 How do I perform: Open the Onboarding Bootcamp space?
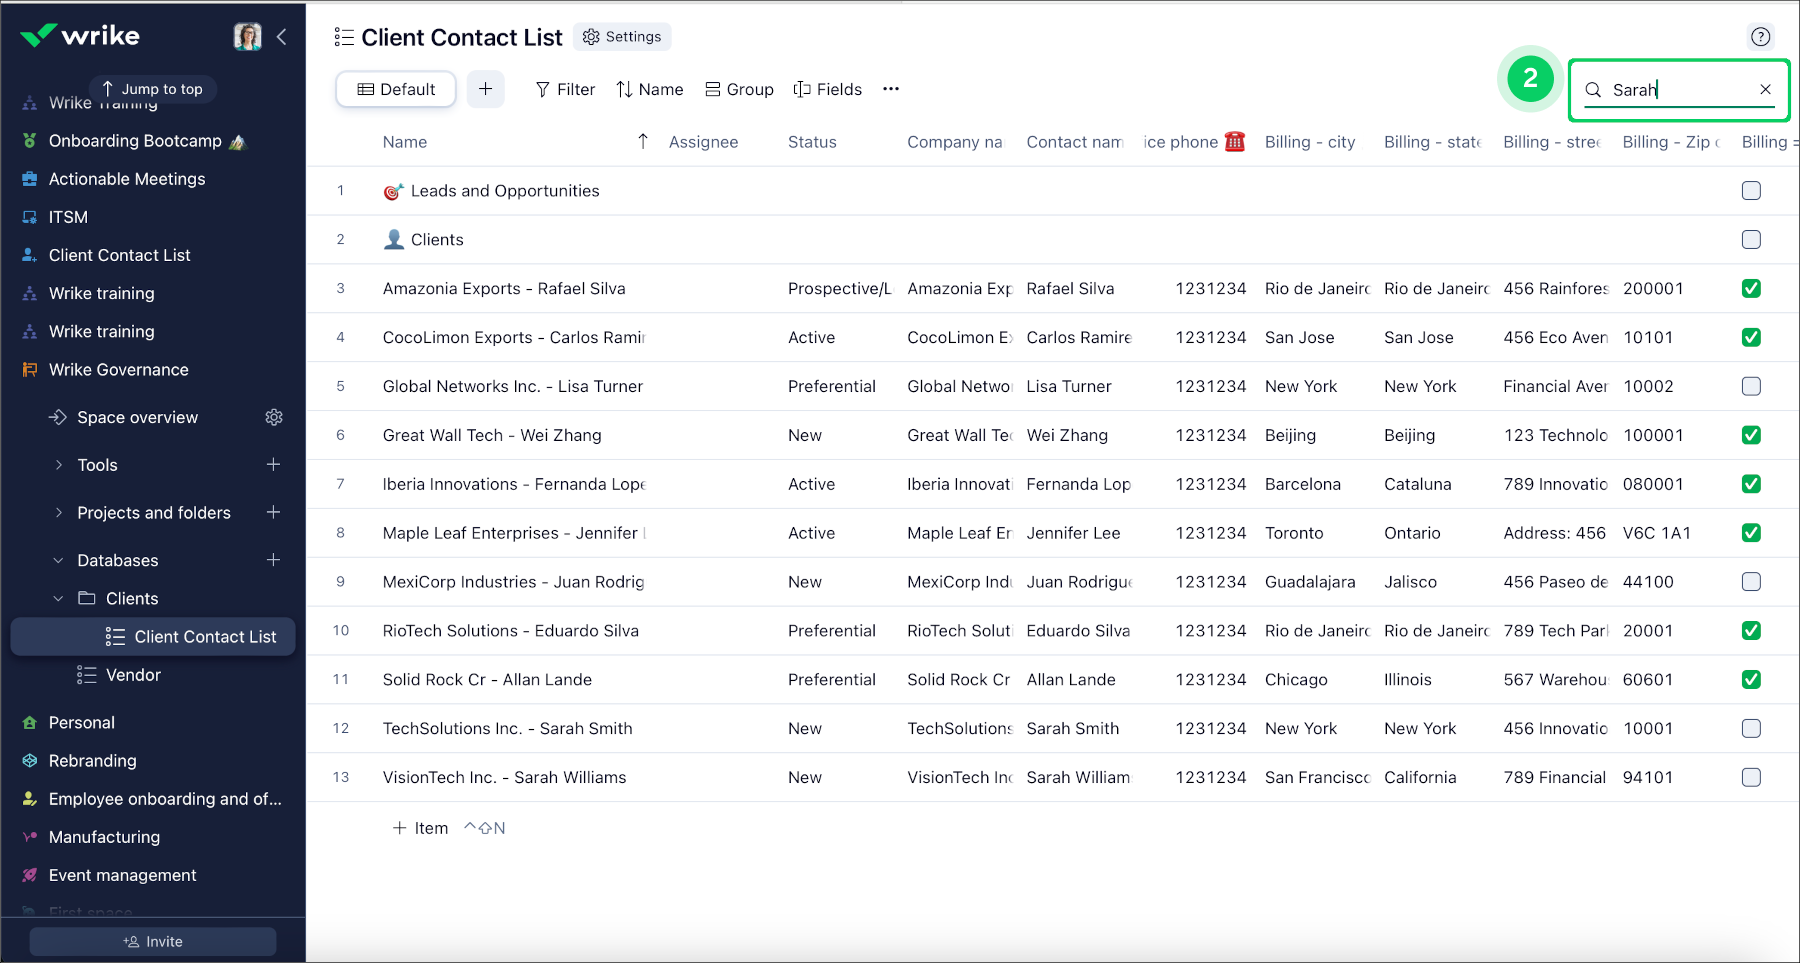coord(135,140)
